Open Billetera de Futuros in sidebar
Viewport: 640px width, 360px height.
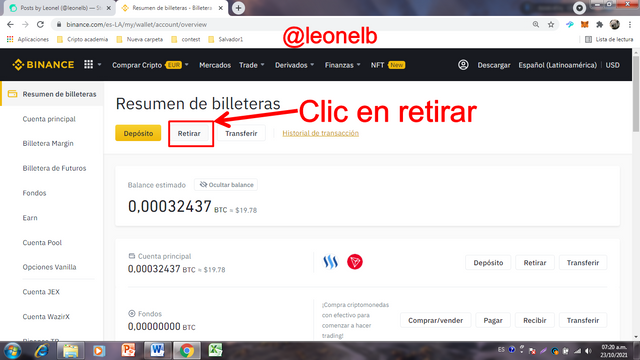[x=54, y=168]
